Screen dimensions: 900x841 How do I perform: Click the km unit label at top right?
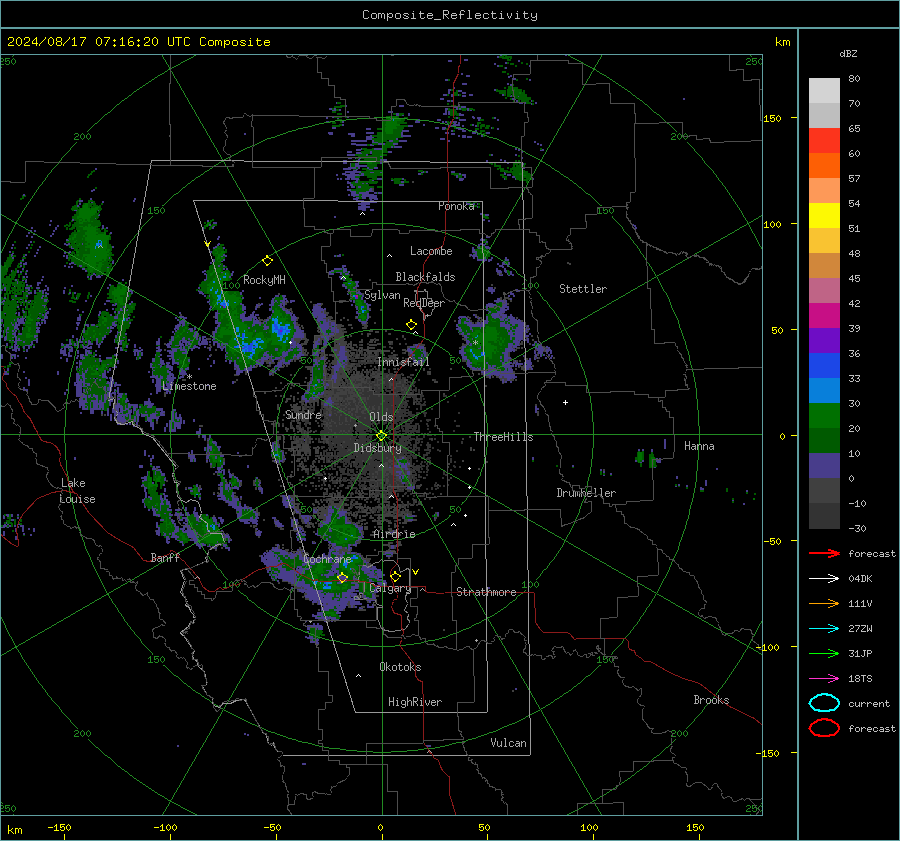[x=782, y=42]
